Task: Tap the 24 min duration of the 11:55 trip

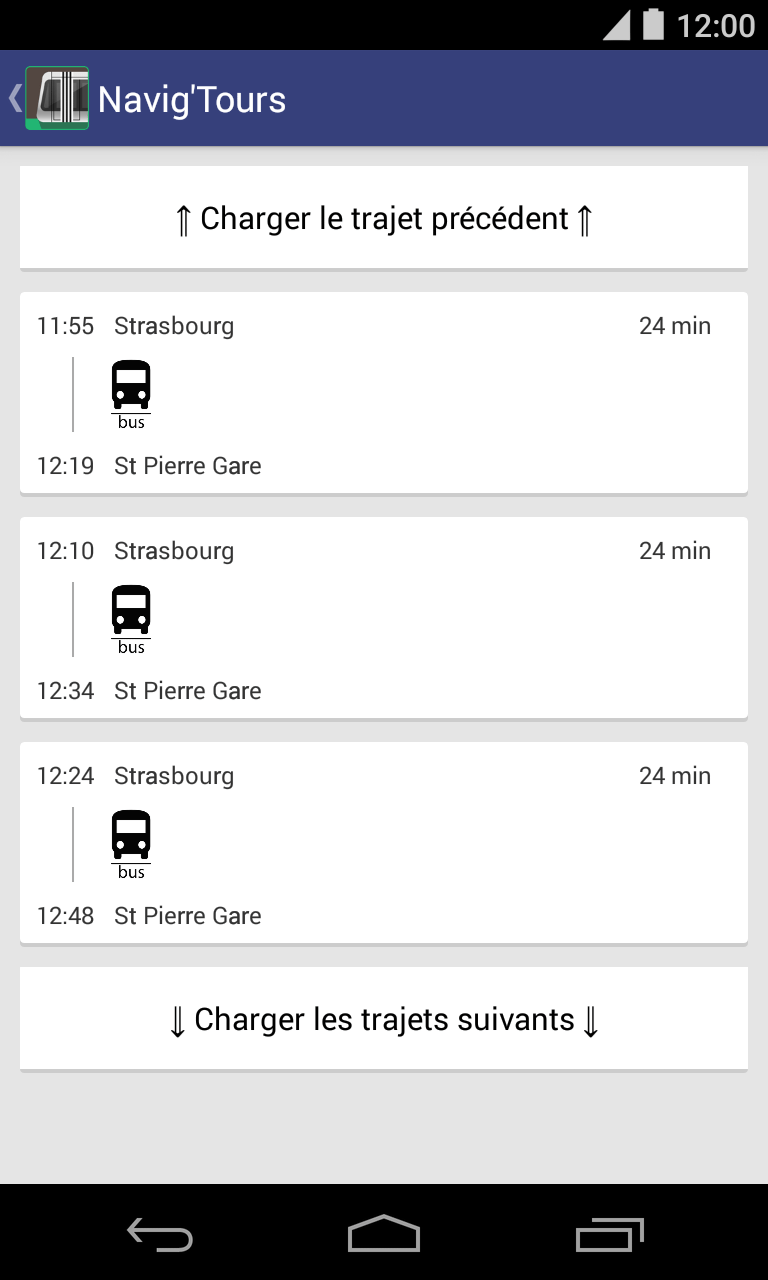Action: point(675,326)
